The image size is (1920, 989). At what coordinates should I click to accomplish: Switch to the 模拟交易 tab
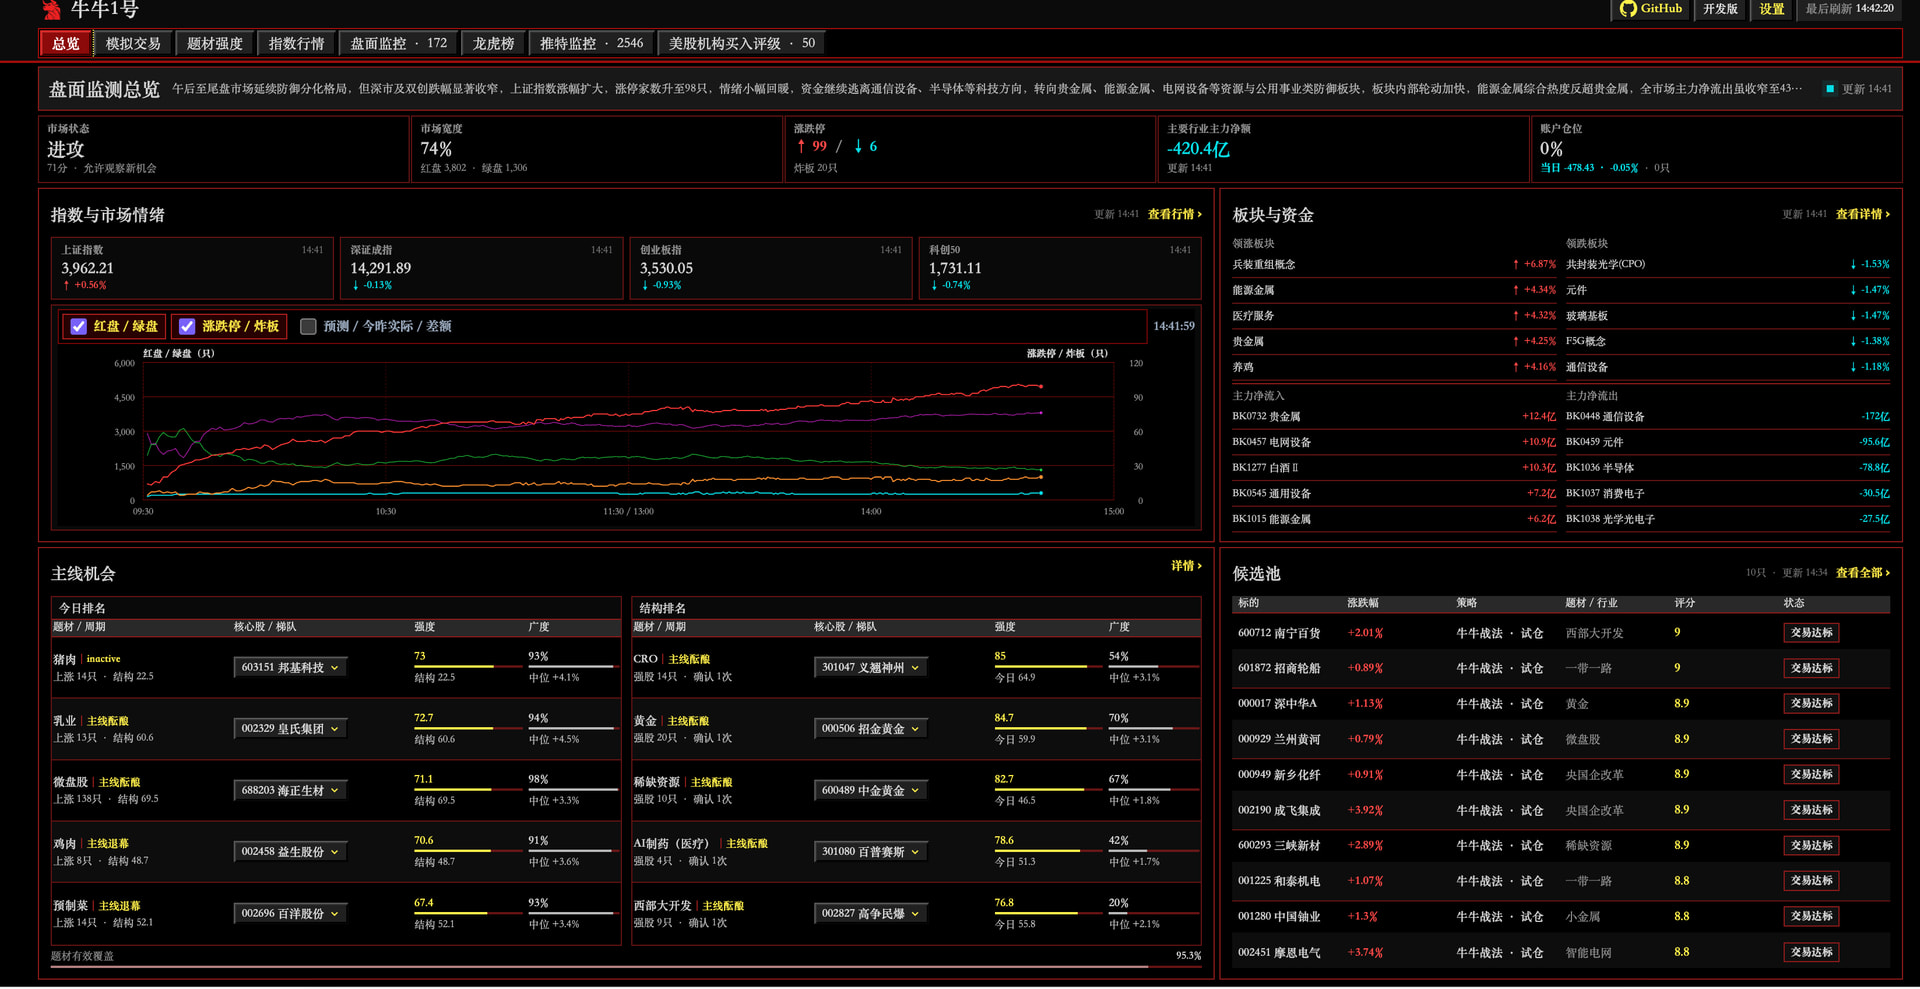pos(133,44)
